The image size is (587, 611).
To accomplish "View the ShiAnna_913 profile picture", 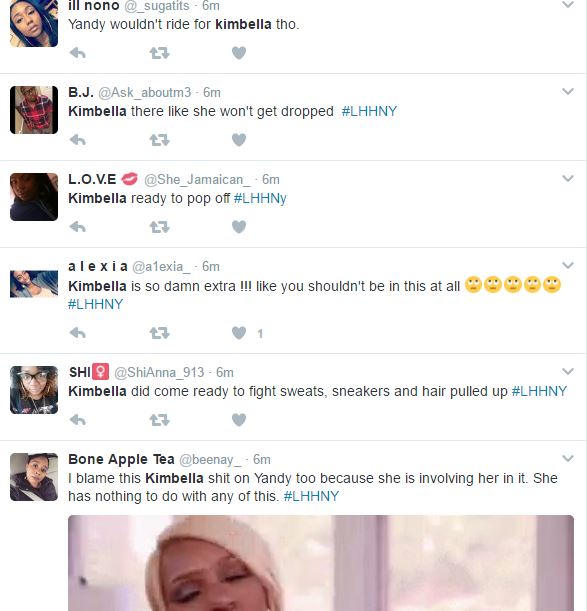I will pos(34,390).
